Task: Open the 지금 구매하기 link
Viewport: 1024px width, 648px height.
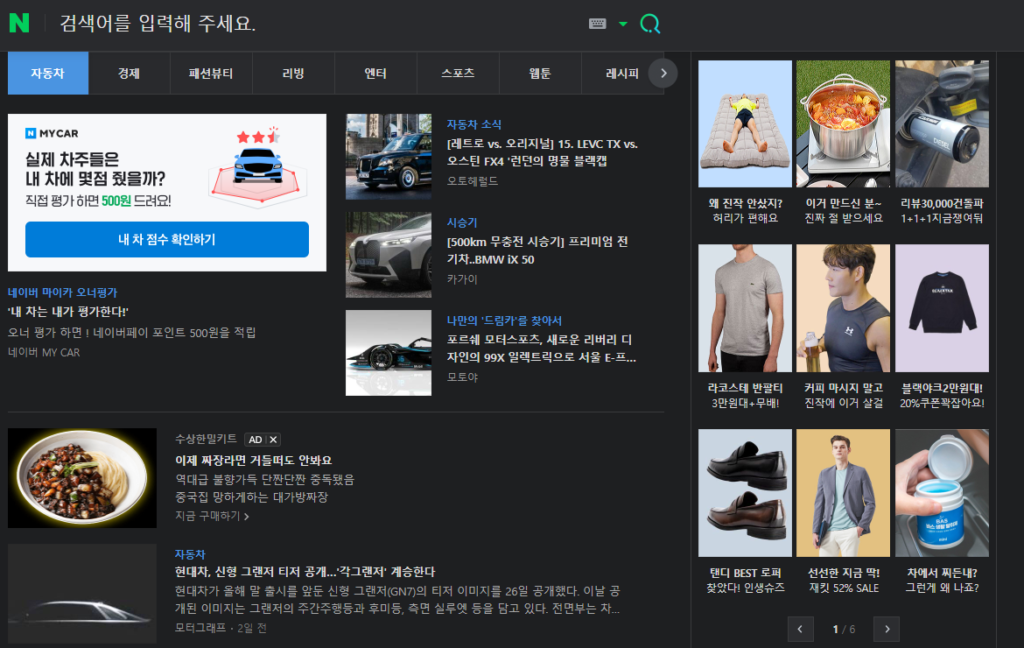Action: click(212, 516)
